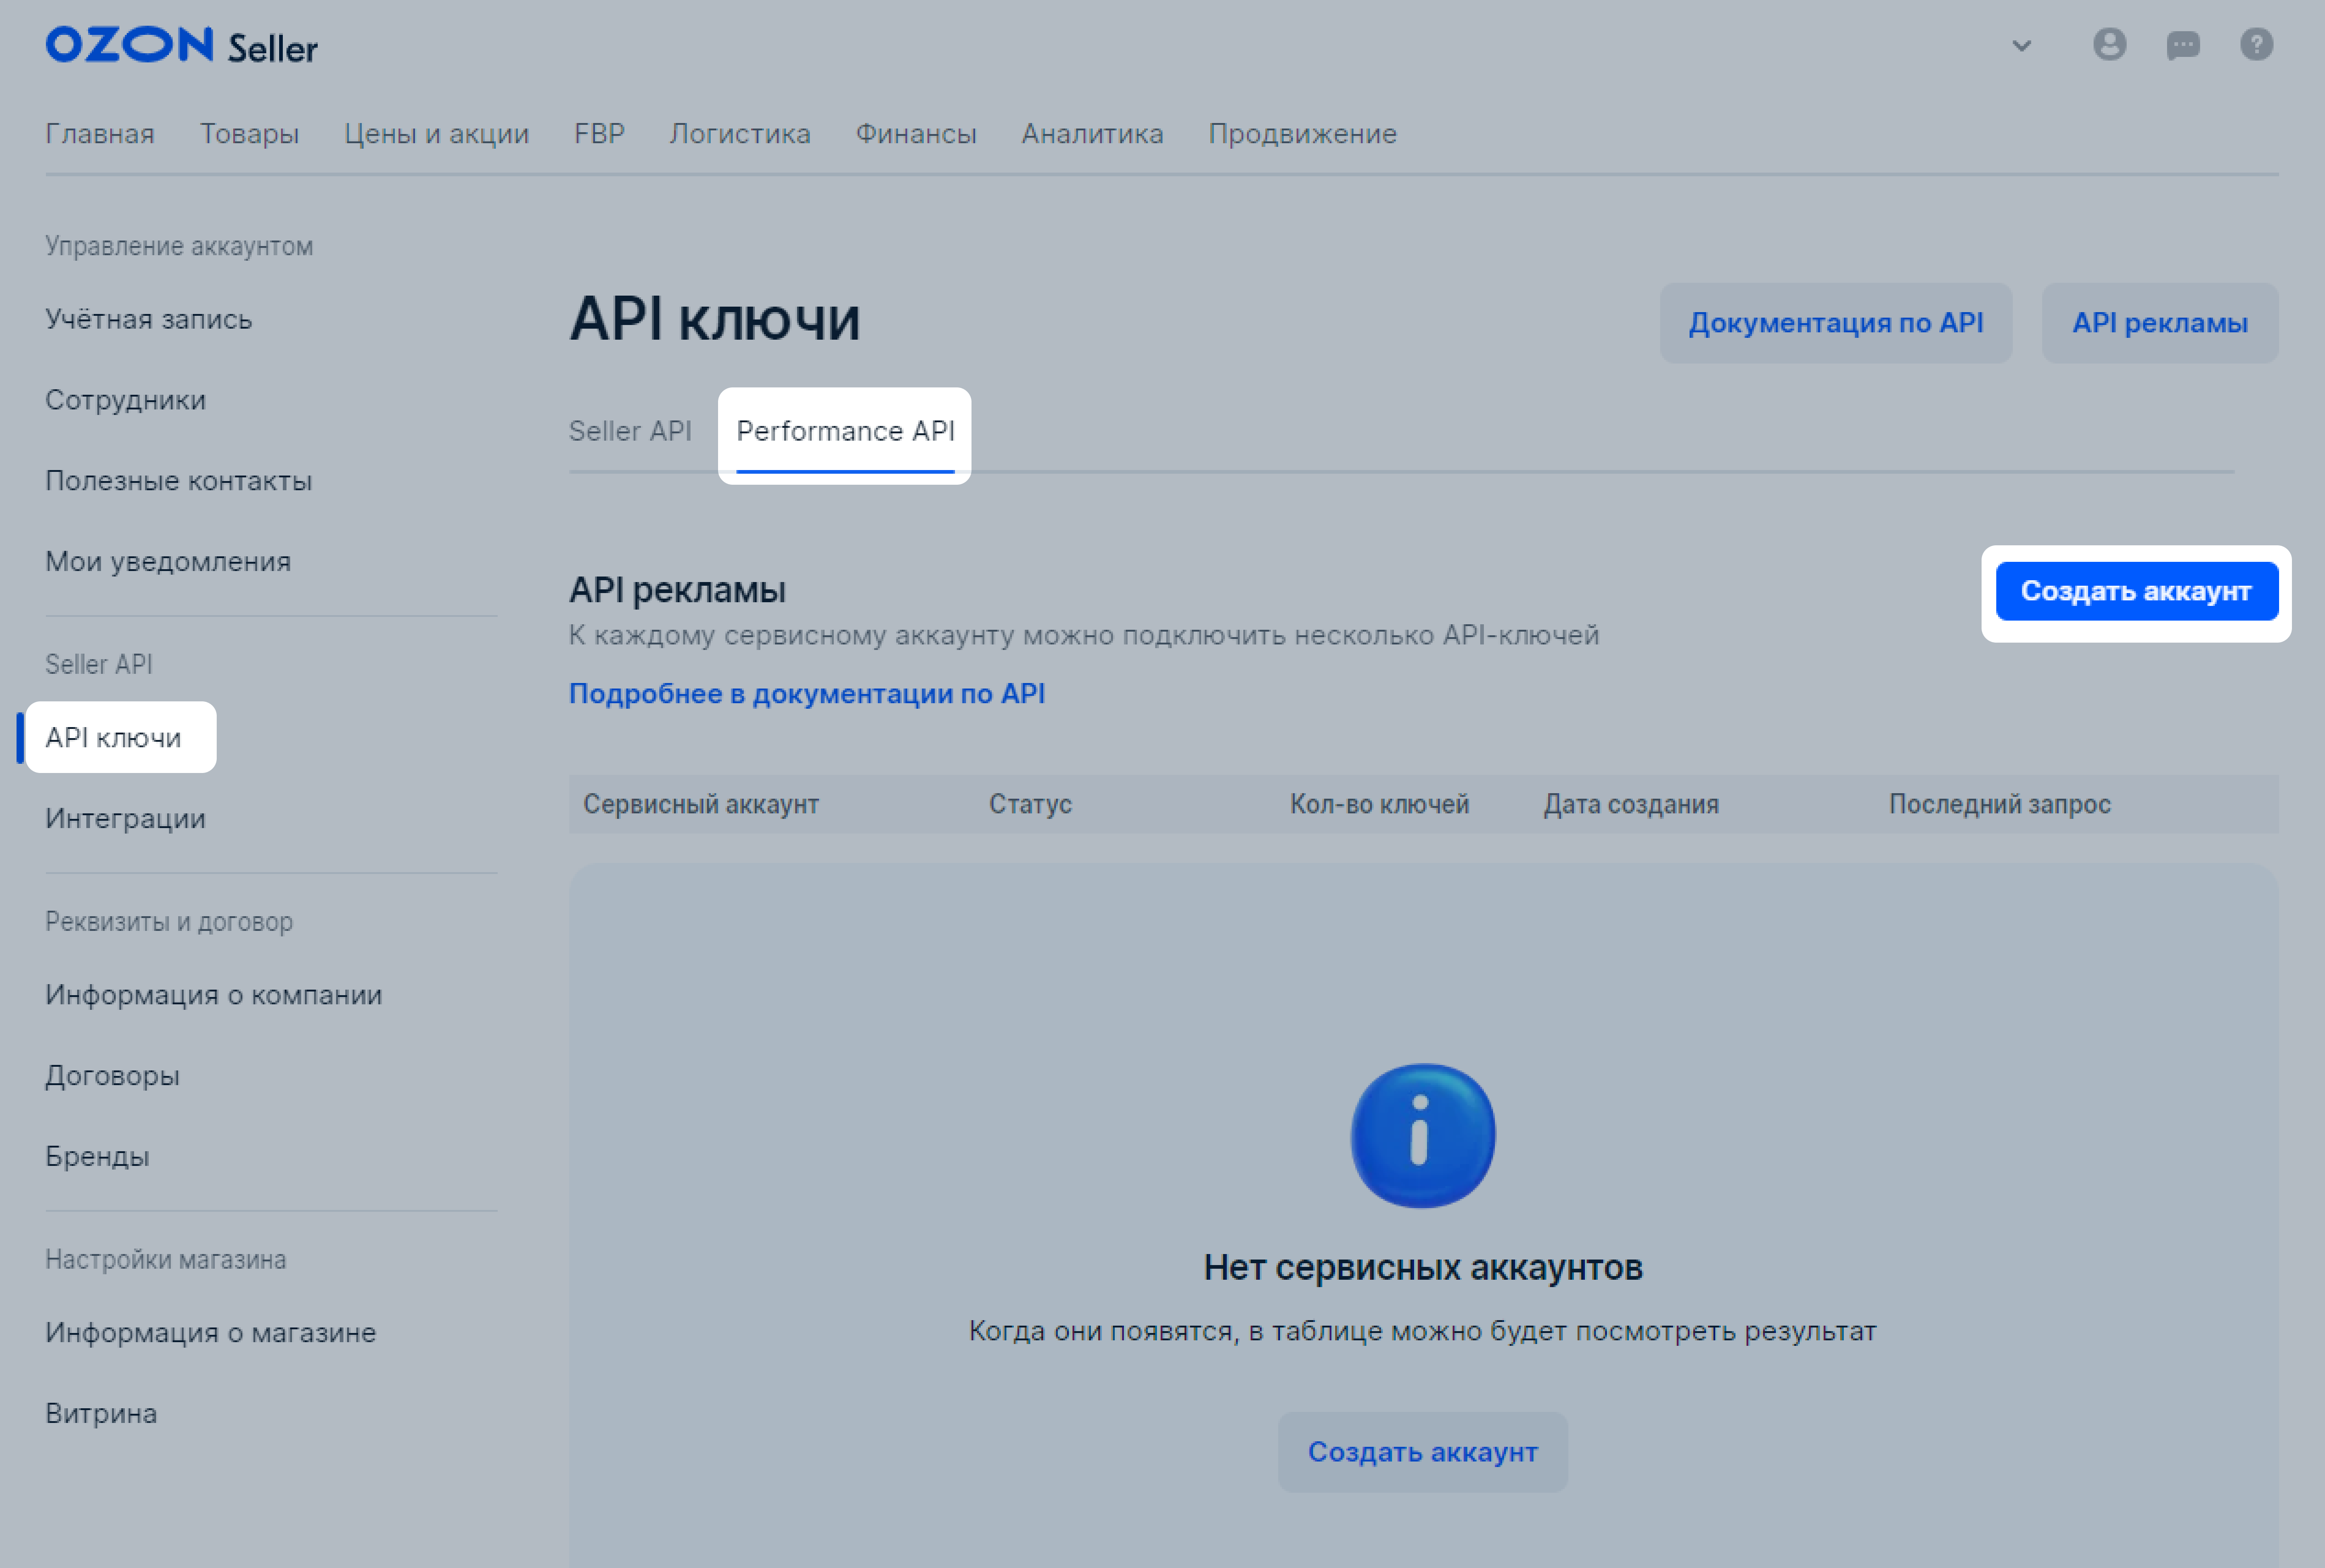The width and height of the screenshot is (2325, 1568).
Task: Open Информация о компании in sidebar
Action: click(x=213, y=995)
